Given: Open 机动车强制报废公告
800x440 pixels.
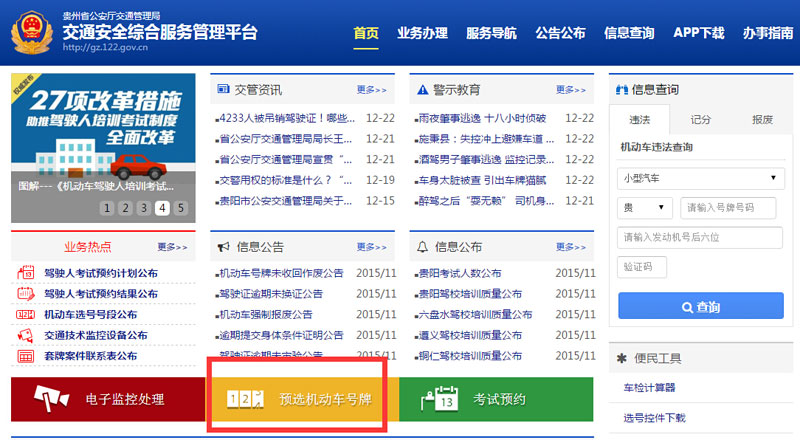Looking at the screenshot, I should coord(266,314).
